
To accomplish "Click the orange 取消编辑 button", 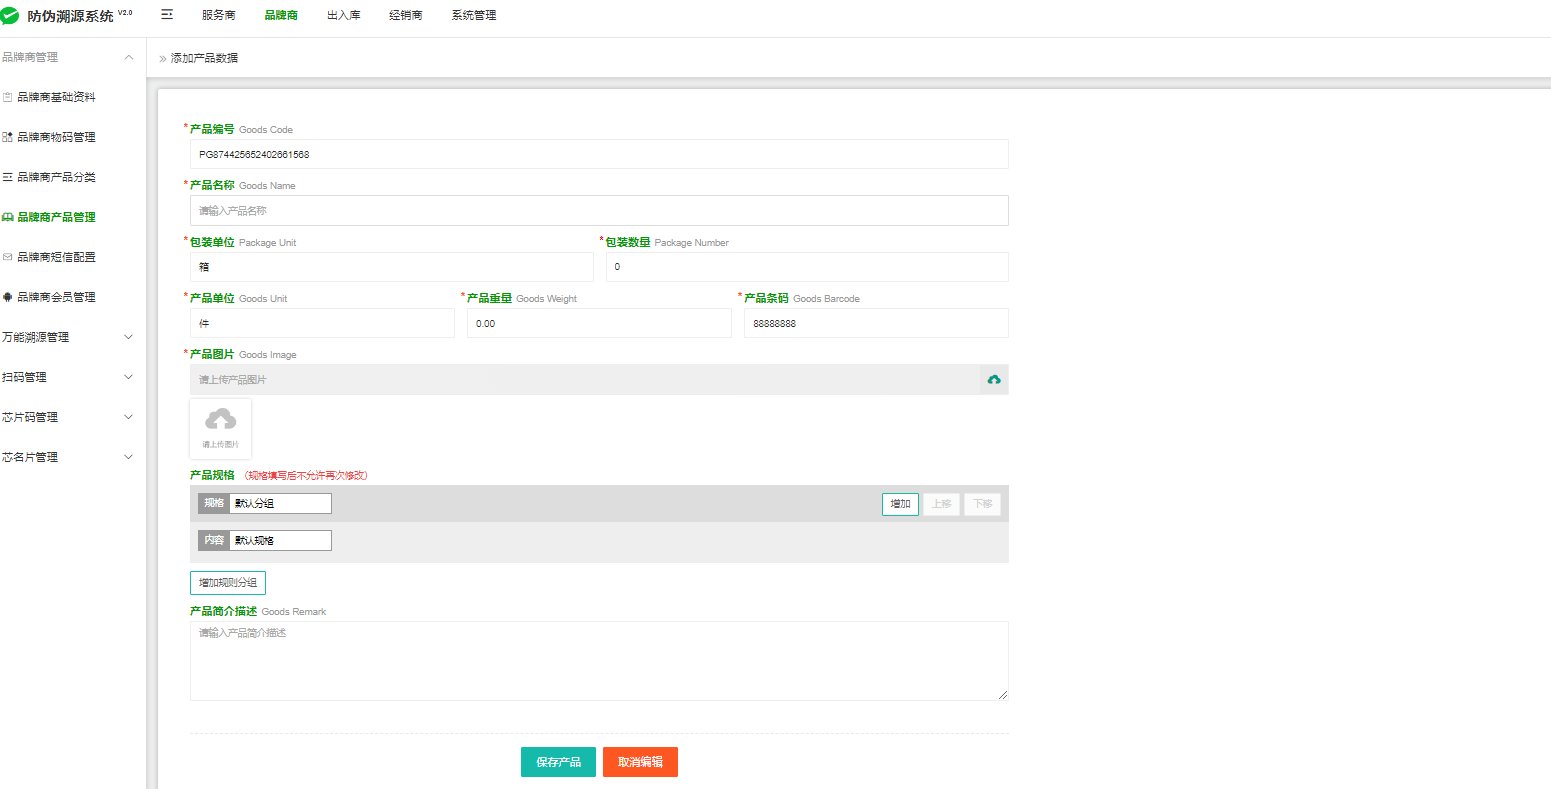I will pyautogui.click(x=640, y=762).
